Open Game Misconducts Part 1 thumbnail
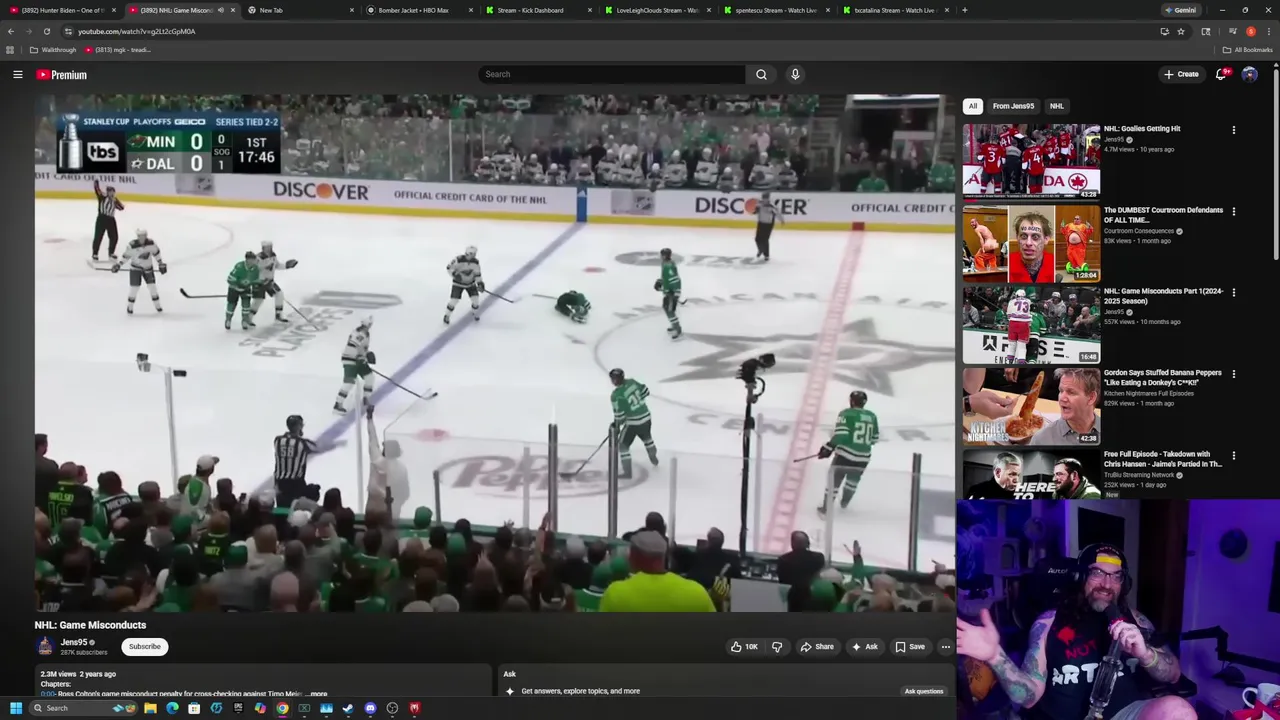The image size is (1280, 720). [x=1031, y=324]
